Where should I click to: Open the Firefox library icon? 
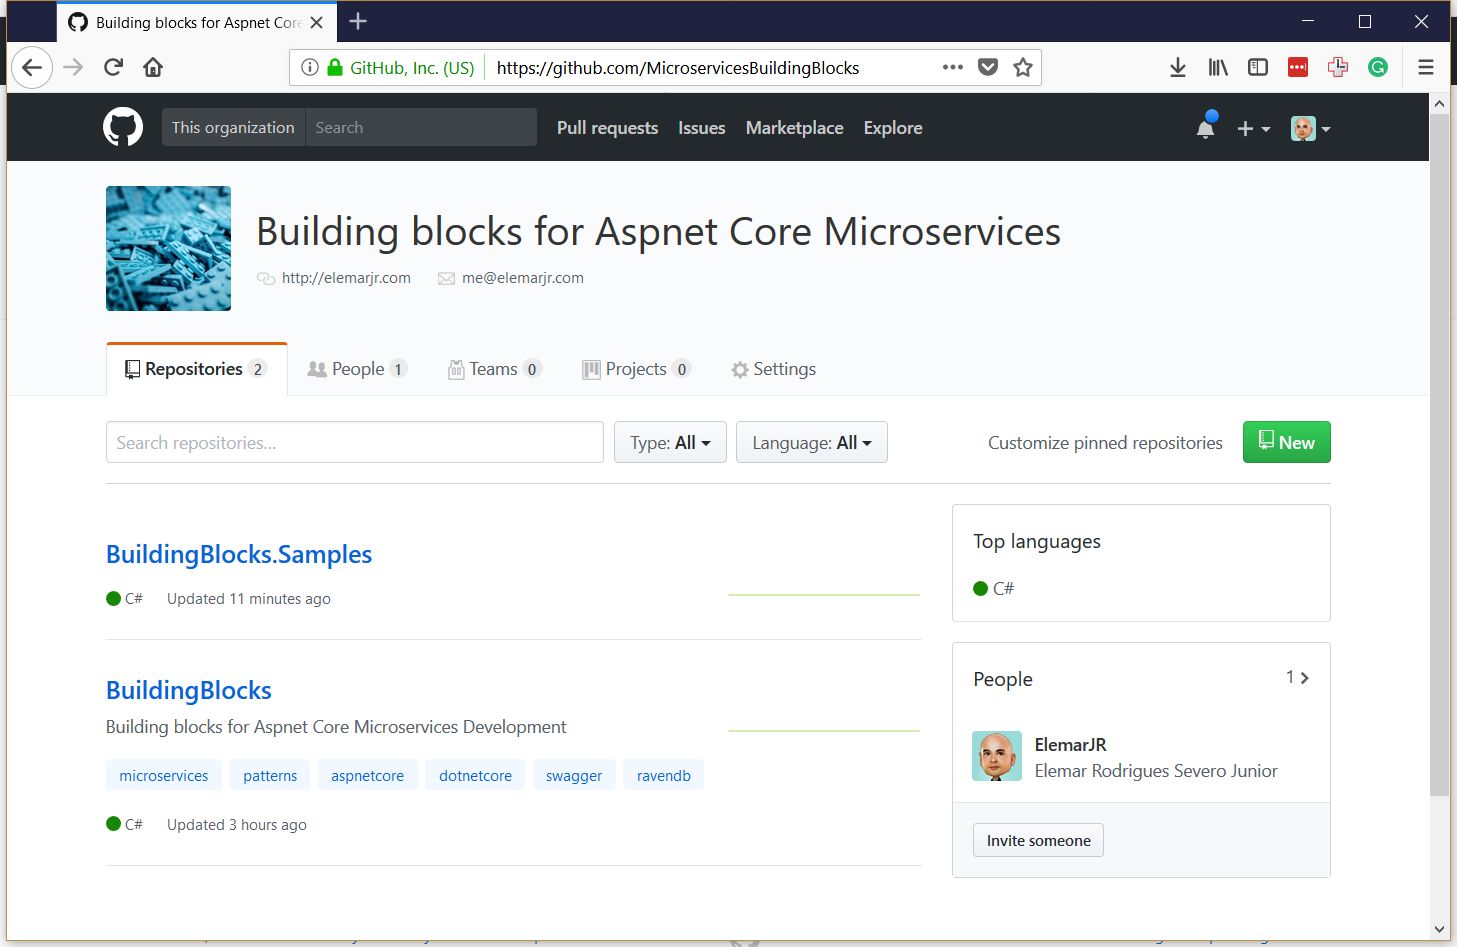1217,67
